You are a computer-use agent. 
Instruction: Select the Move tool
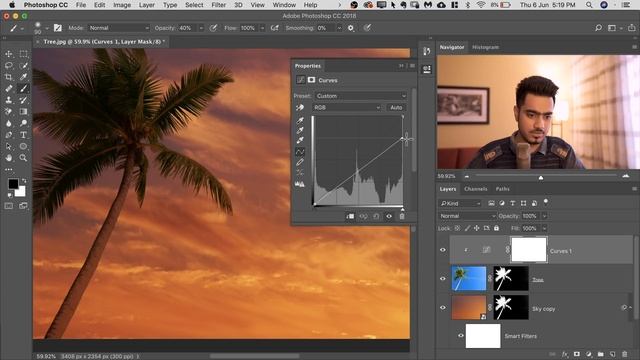9,54
